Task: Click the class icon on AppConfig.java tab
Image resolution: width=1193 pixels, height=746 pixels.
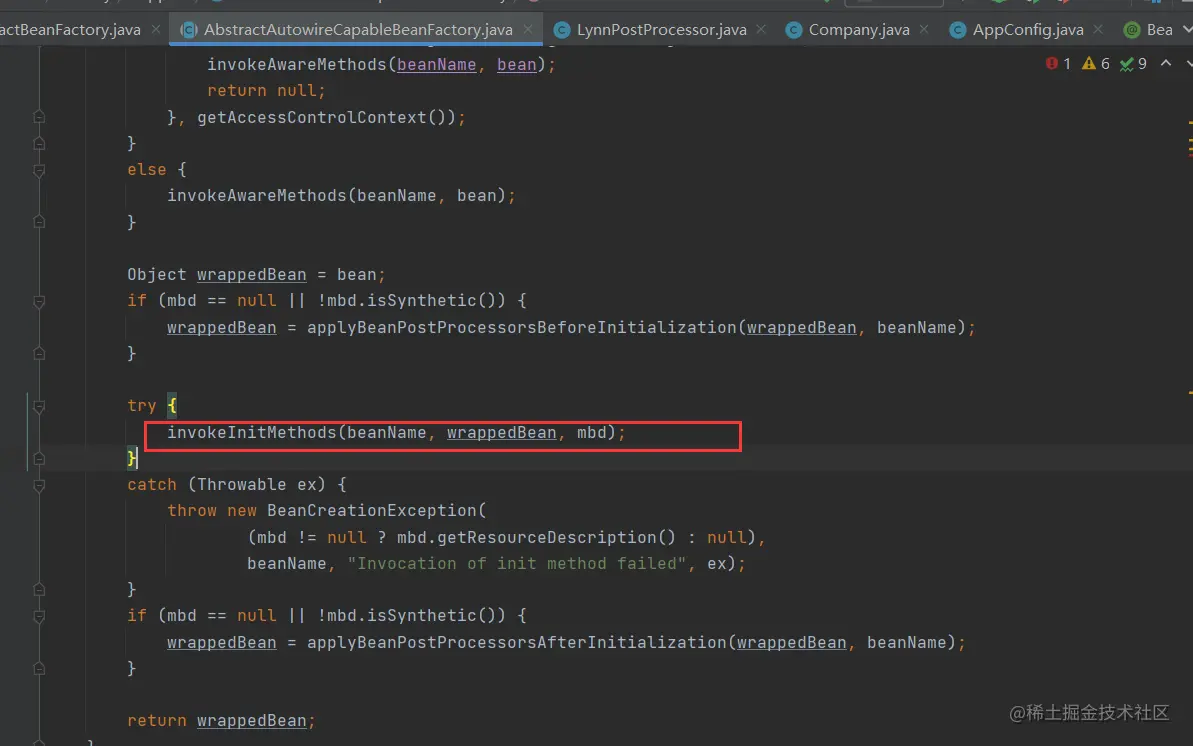Action: (x=958, y=30)
